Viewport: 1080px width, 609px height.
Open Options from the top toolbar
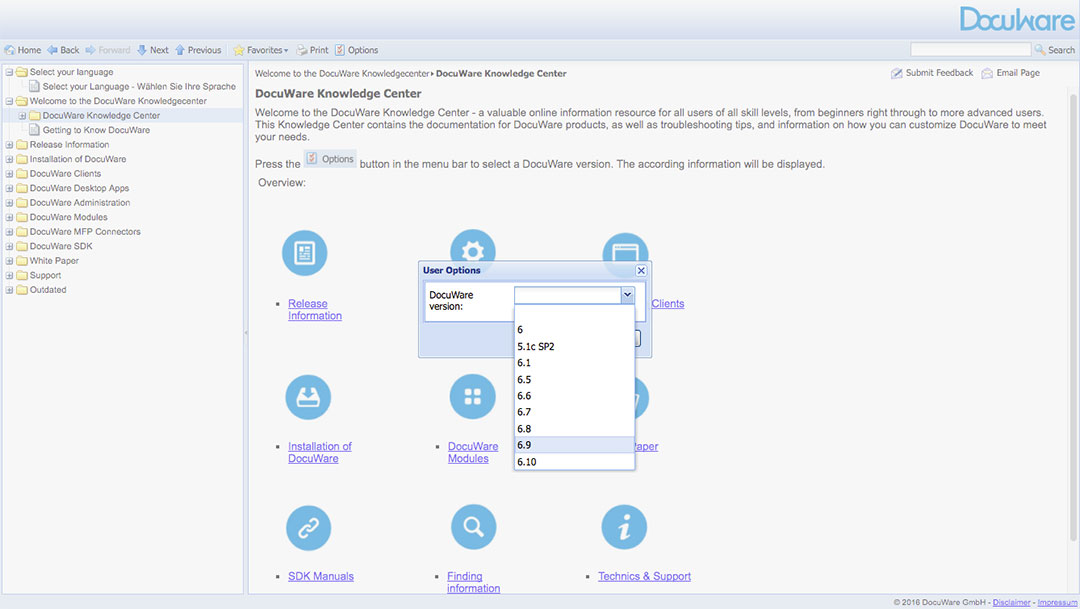point(356,50)
